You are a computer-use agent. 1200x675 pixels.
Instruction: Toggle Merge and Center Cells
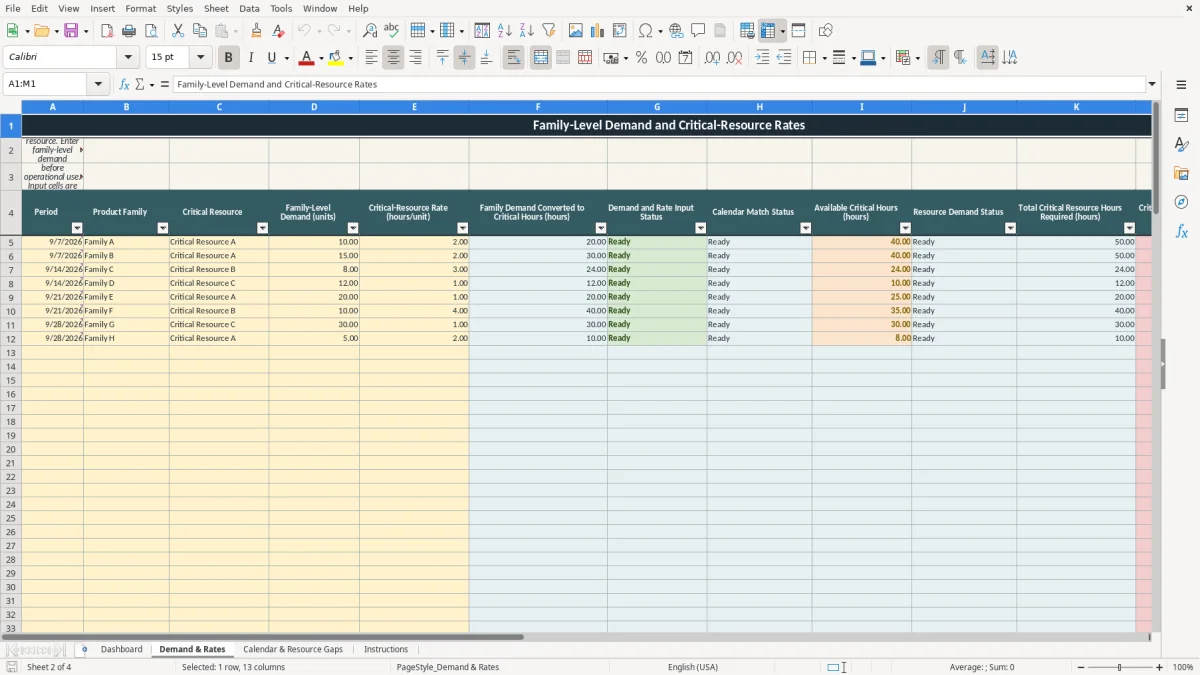[541, 58]
